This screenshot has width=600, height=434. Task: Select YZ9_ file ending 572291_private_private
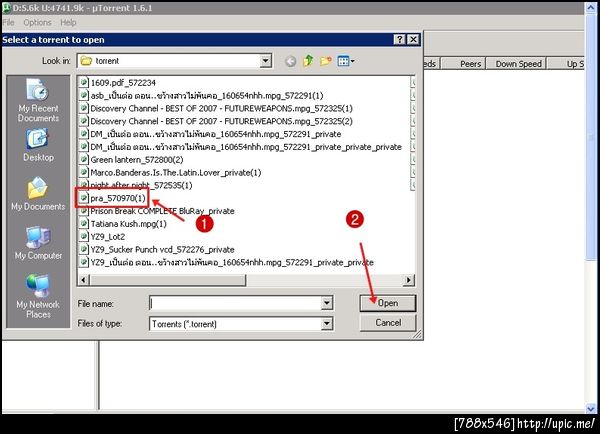pos(232,263)
